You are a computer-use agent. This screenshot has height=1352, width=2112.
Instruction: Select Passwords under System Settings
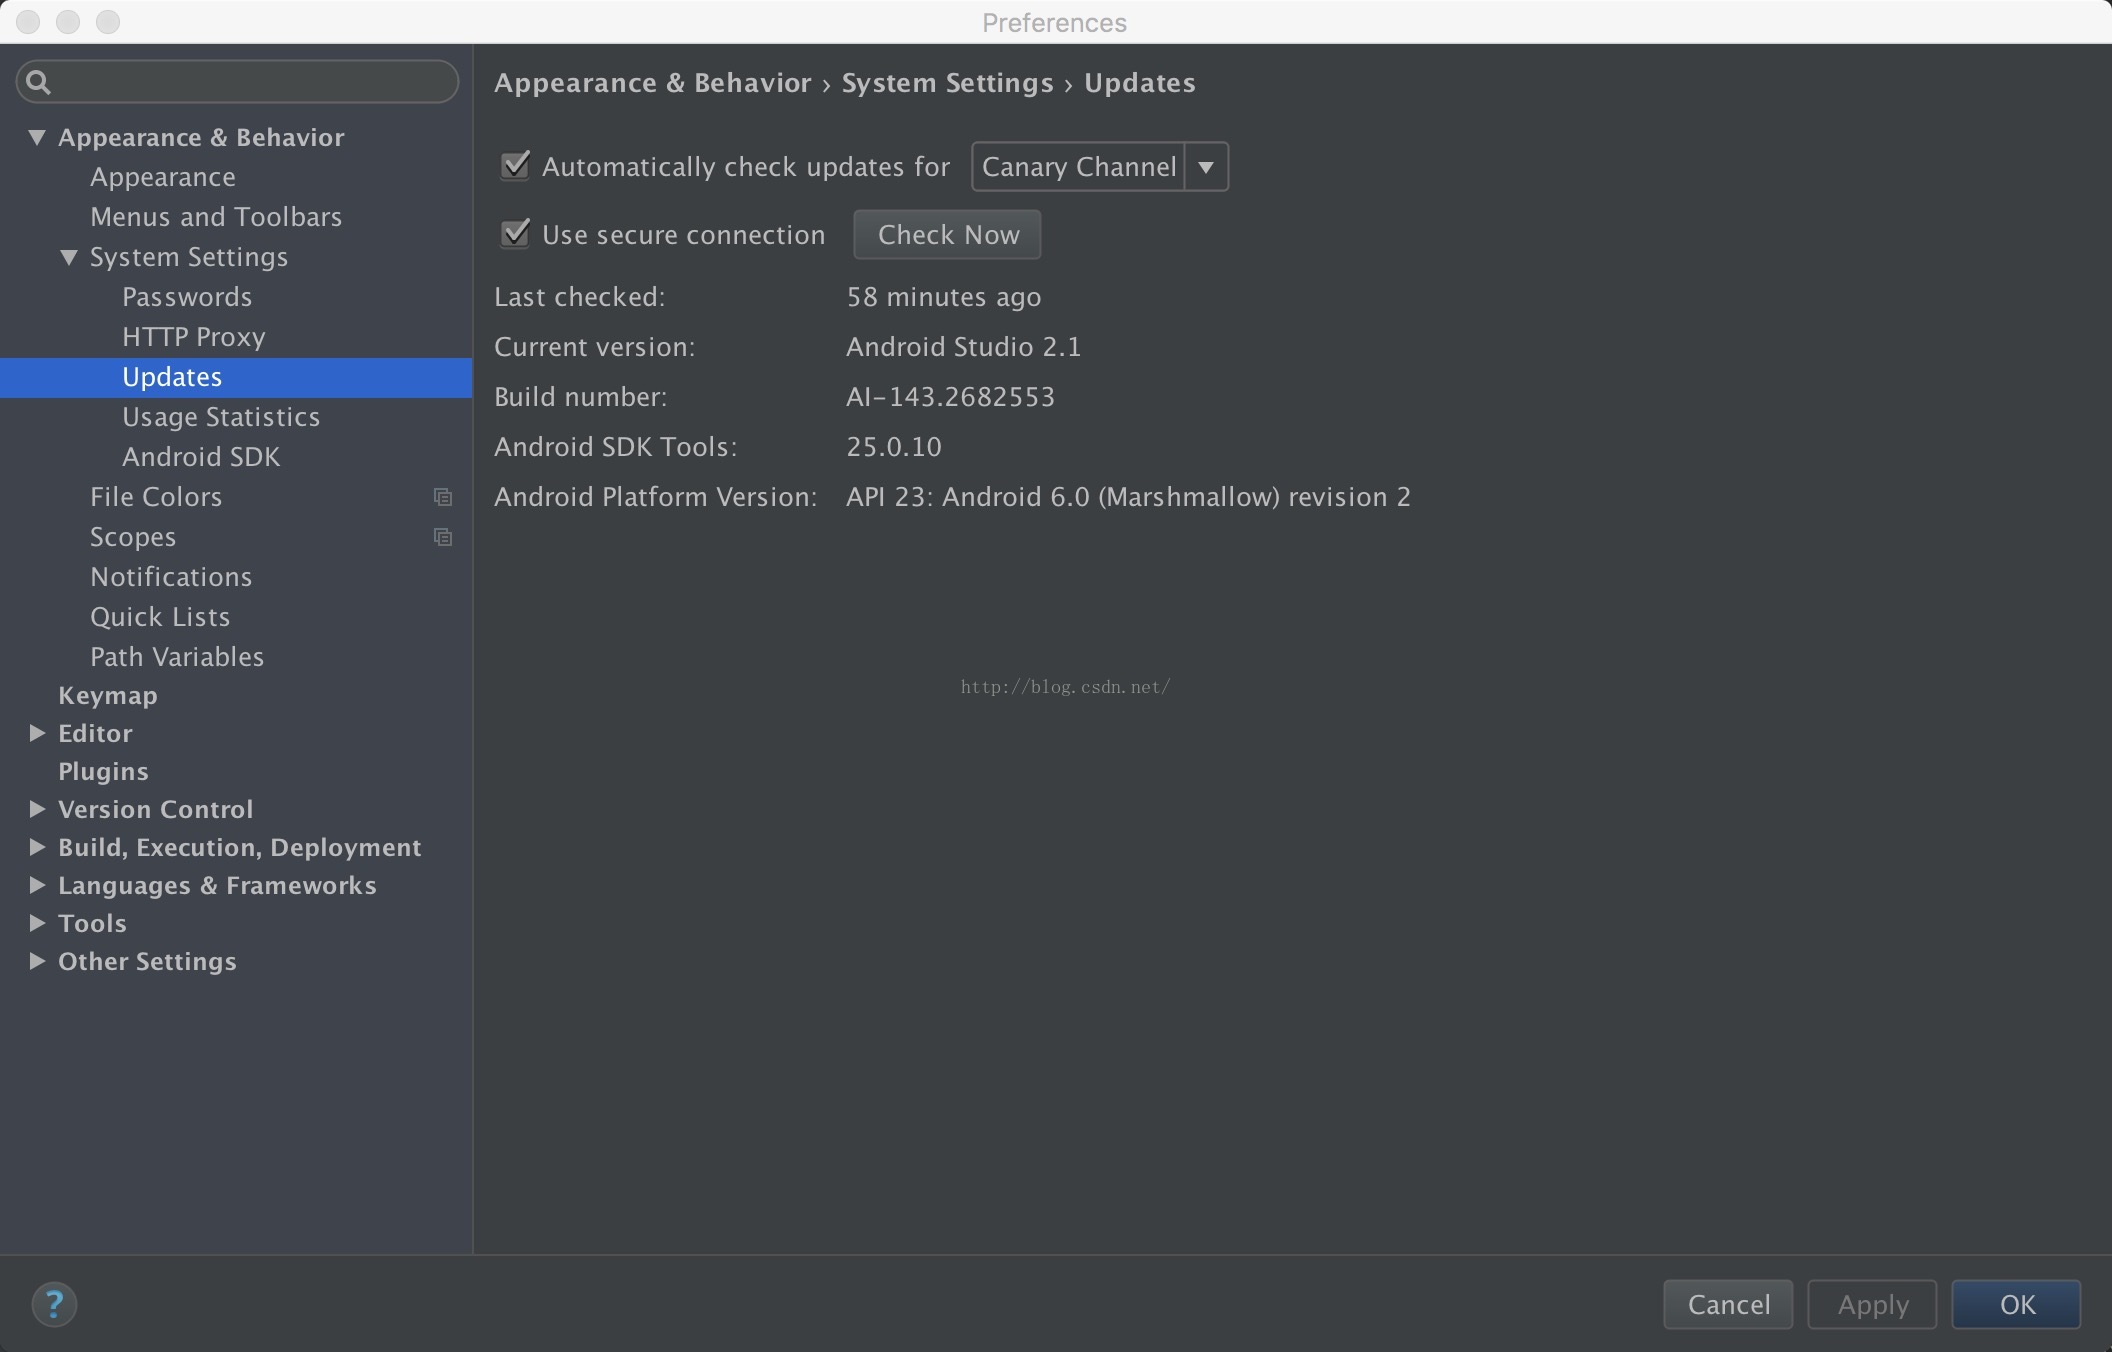click(x=187, y=297)
